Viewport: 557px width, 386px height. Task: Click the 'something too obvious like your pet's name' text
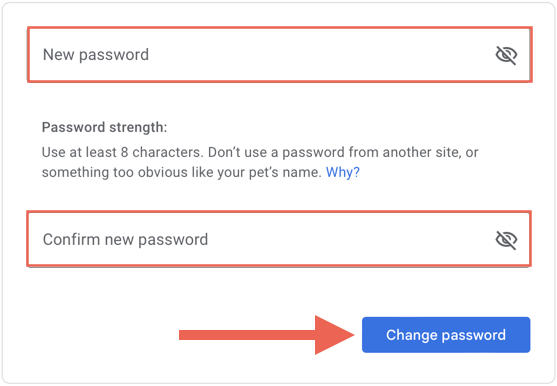(x=182, y=173)
